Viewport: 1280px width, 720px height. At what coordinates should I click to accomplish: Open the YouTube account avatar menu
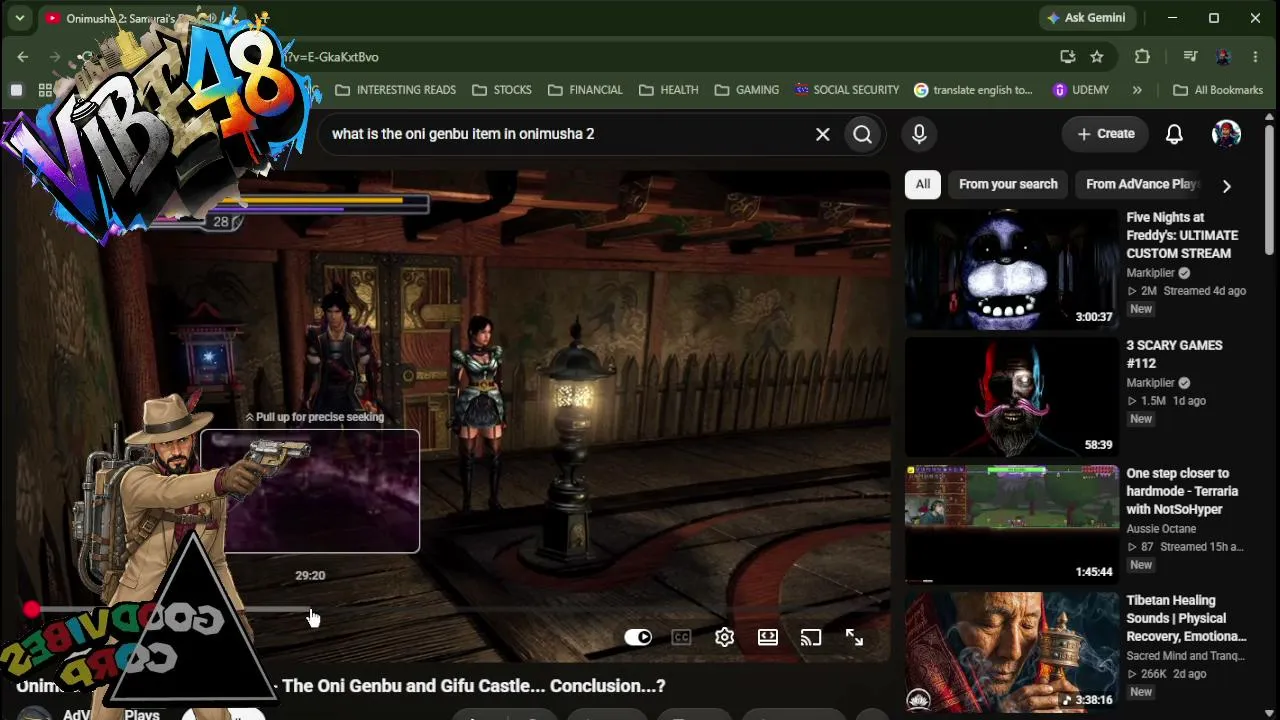coord(1227,134)
